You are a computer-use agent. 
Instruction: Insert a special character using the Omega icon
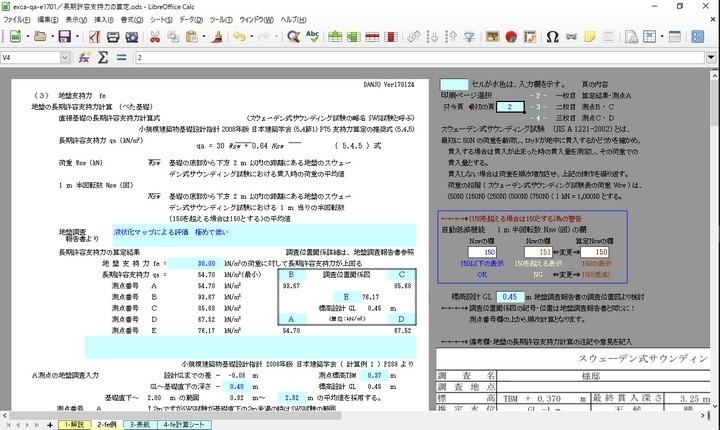tap(552, 36)
